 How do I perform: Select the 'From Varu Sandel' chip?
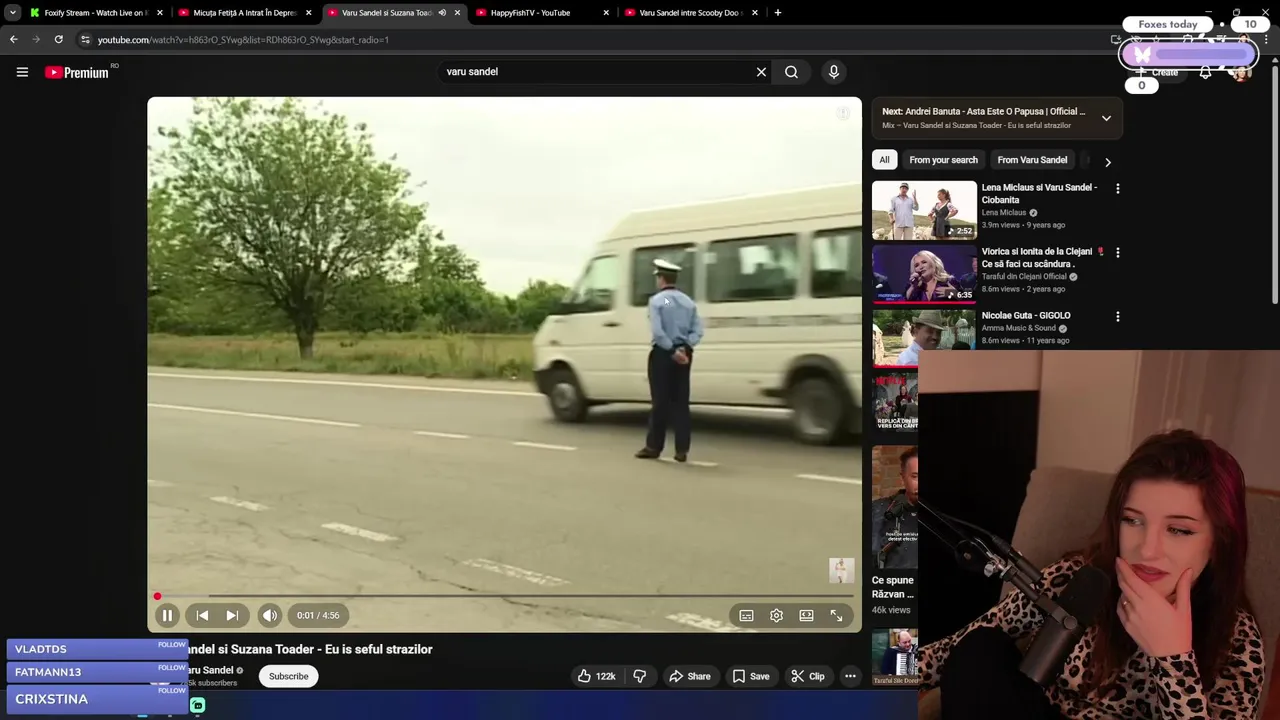[x=1032, y=160]
